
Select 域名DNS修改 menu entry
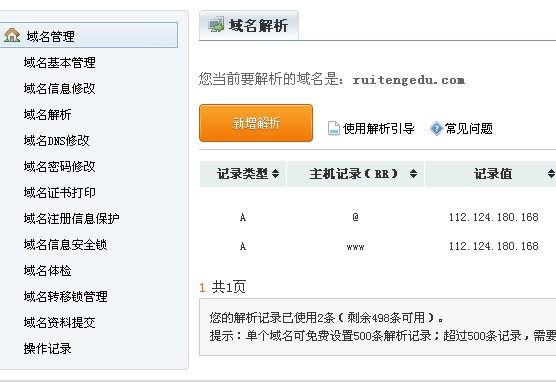(x=56, y=141)
